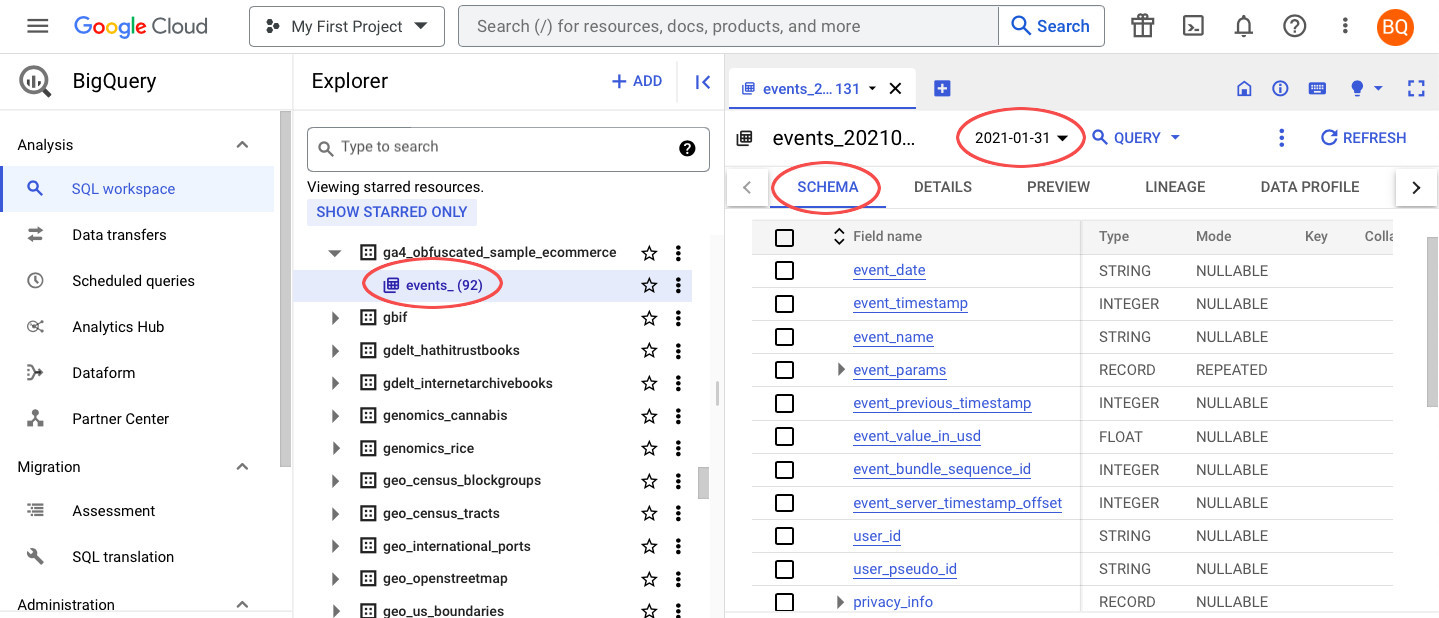The width and height of the screenshot is (1439, 618).
Task: Open the BQ account avatar
Action: pyautogui.click(x=1395, y=27)
